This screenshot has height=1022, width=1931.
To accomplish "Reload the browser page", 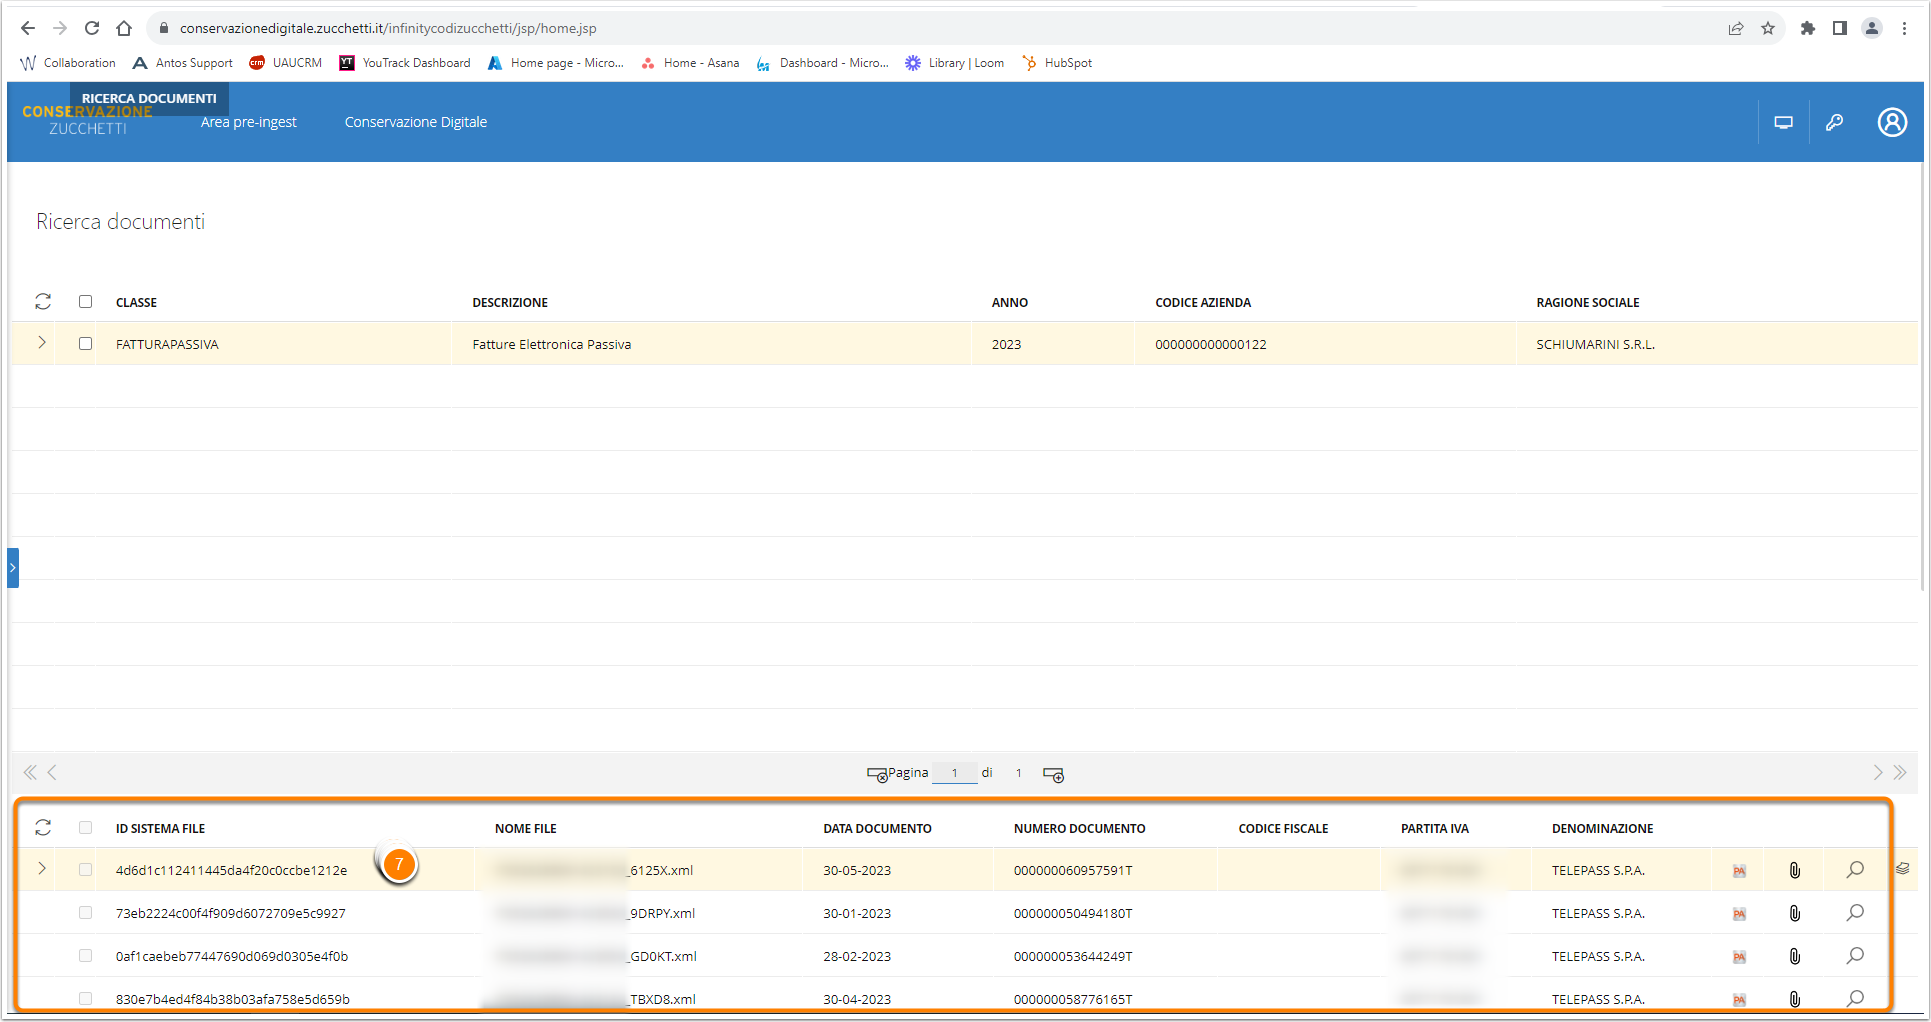I will pos(91,28).
